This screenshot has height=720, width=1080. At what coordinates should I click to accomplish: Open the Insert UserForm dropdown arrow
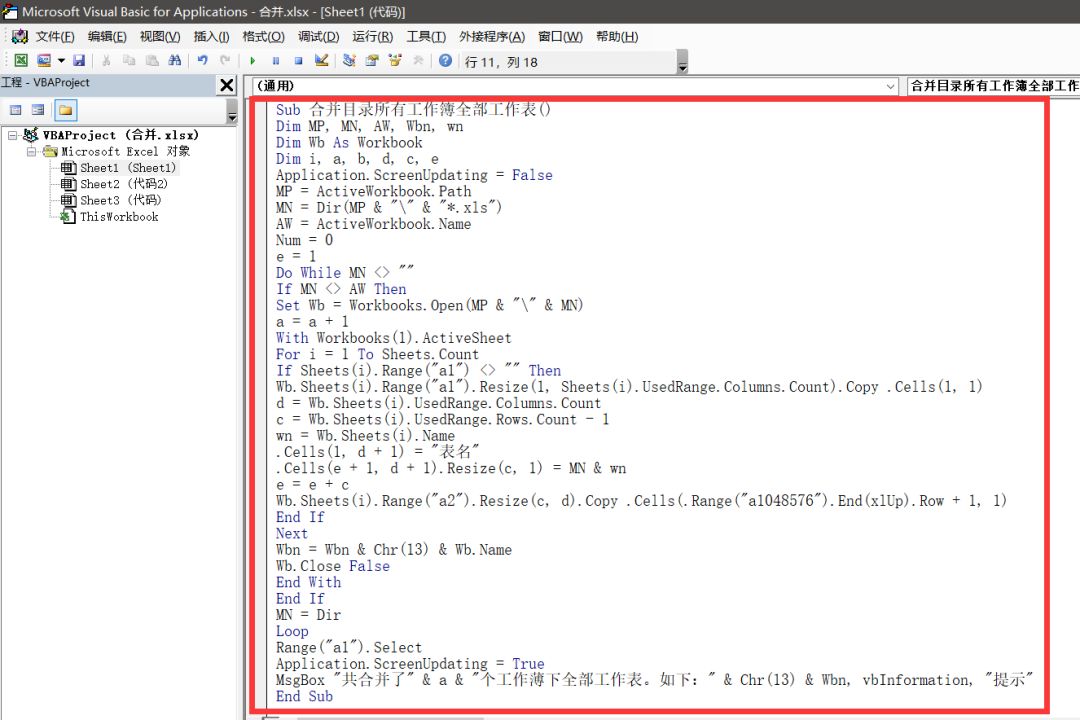pos(61,61)
